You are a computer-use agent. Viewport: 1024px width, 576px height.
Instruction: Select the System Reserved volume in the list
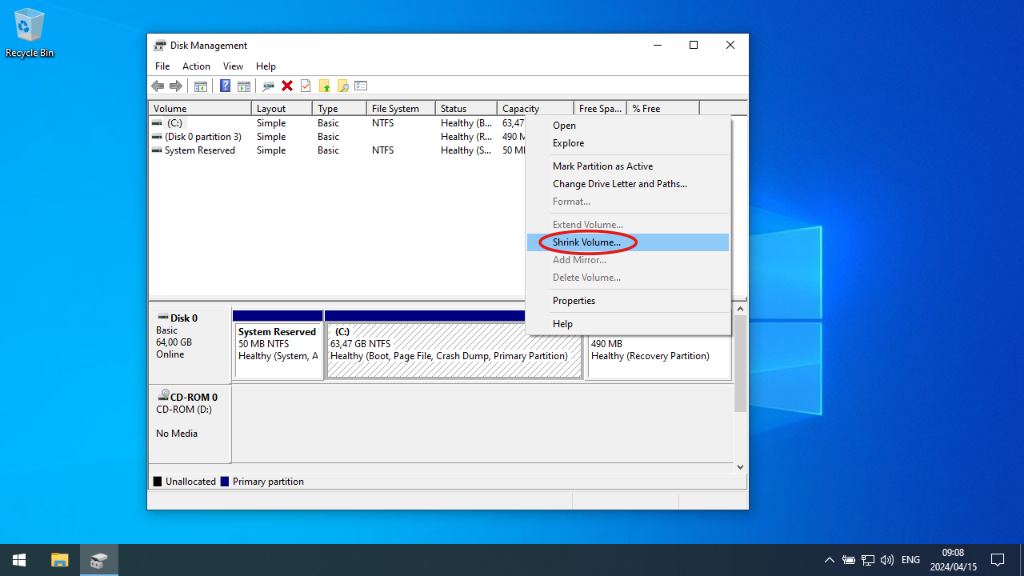point(199,150)
